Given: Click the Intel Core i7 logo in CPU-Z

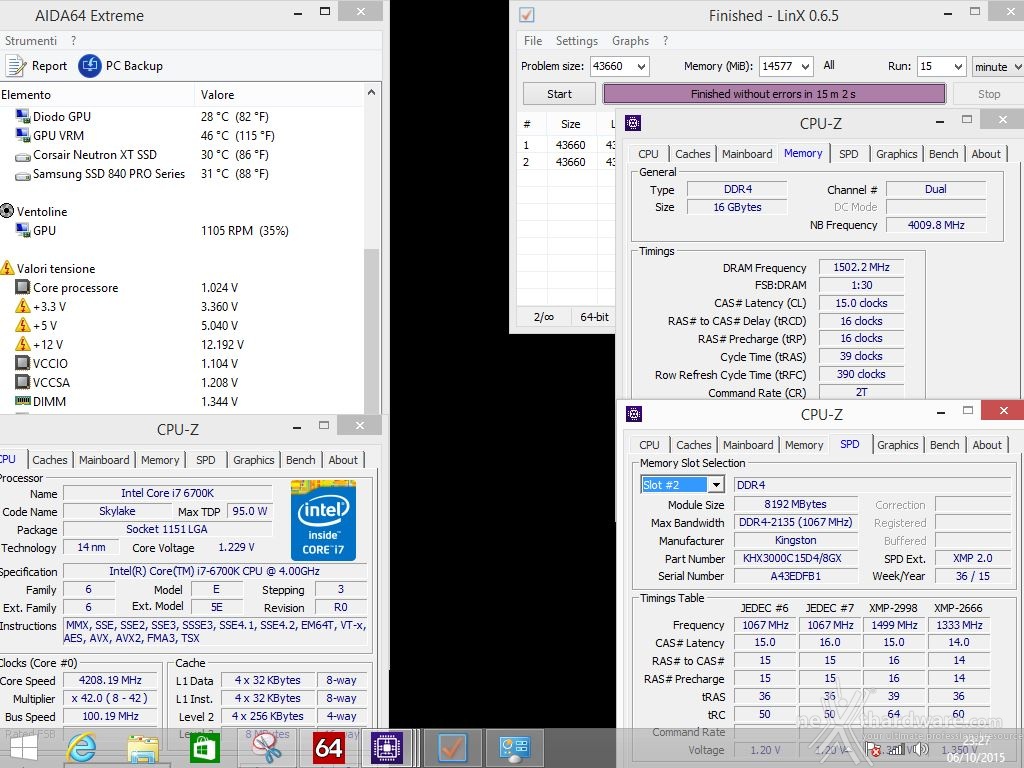Looking at the screenshot, I should pos(323,520).
